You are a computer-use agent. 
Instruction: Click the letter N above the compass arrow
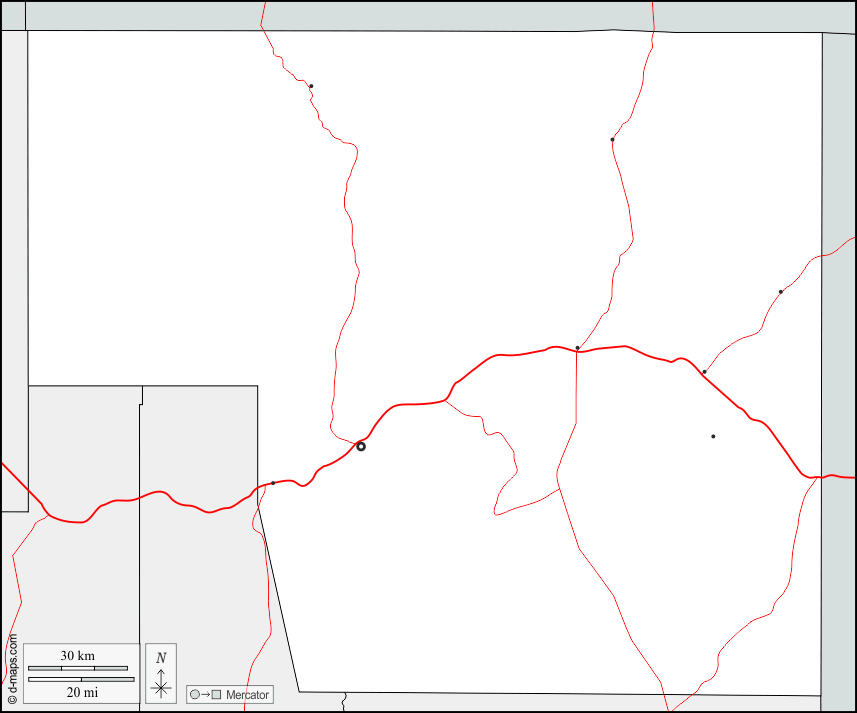[161, 658]
